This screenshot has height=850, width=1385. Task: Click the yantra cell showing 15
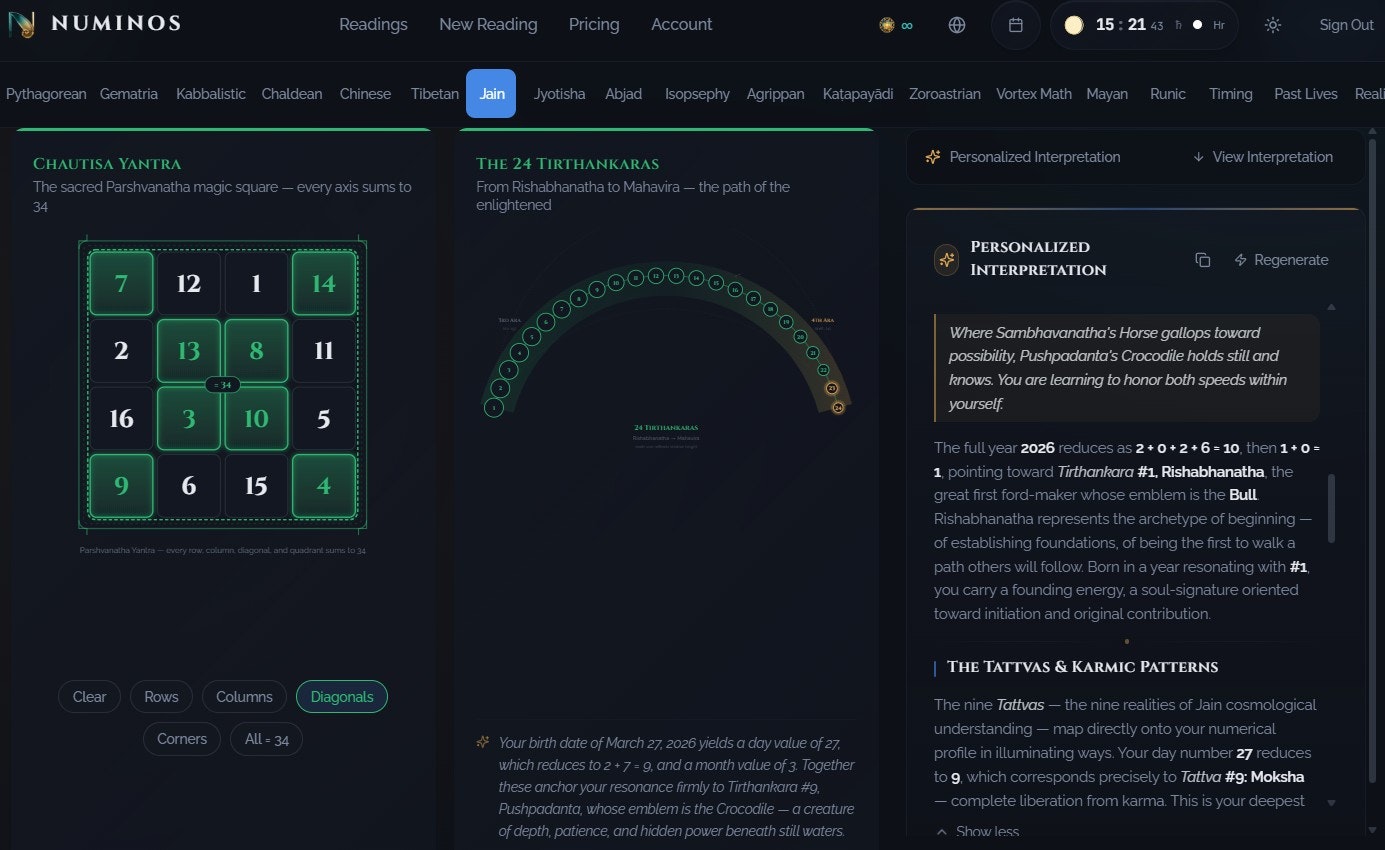(x=256, y=486)
